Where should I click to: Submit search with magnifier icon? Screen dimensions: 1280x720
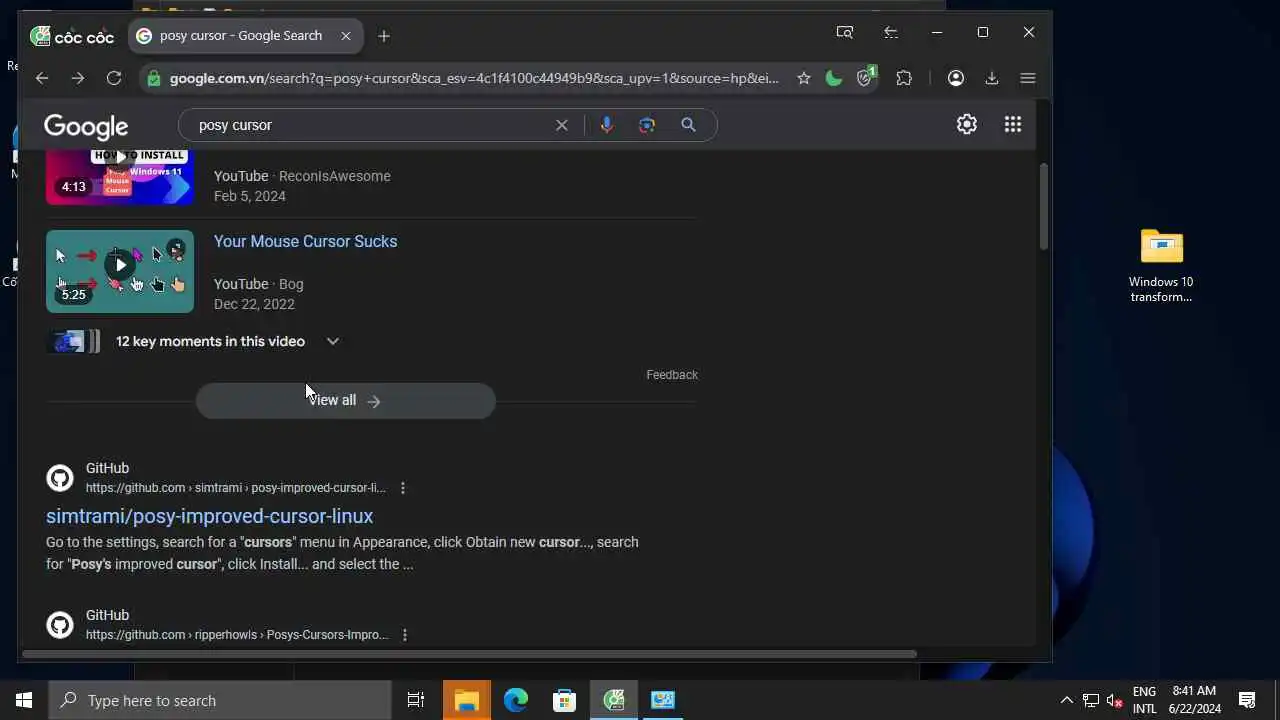pyautogui.click(x=688, y=125)
